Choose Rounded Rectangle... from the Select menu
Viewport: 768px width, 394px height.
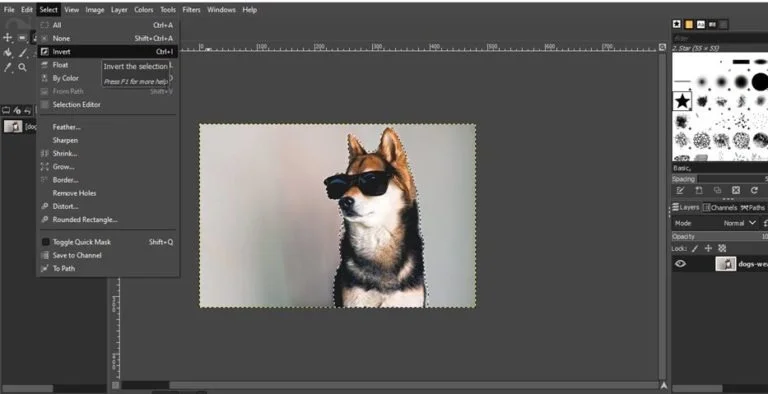tap(108, 220)
